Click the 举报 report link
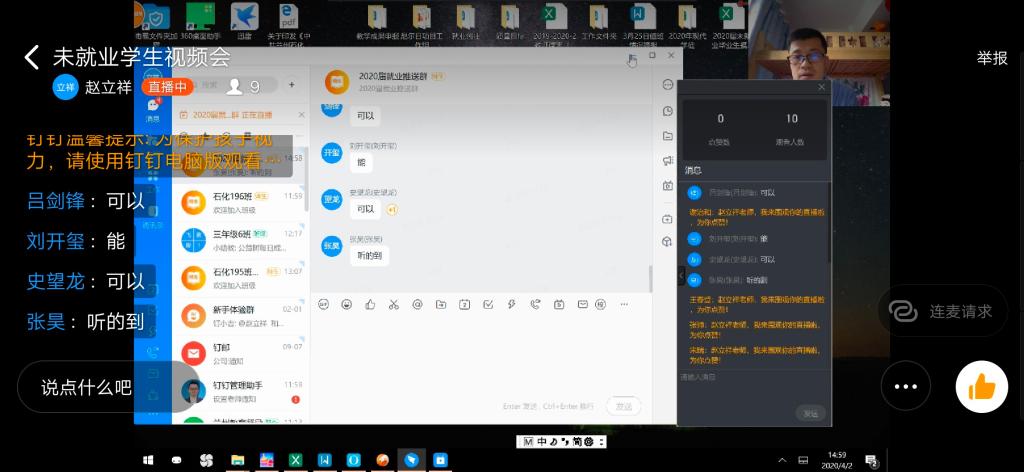Viewport: 1024px width, 472px height. click(991, 58)
